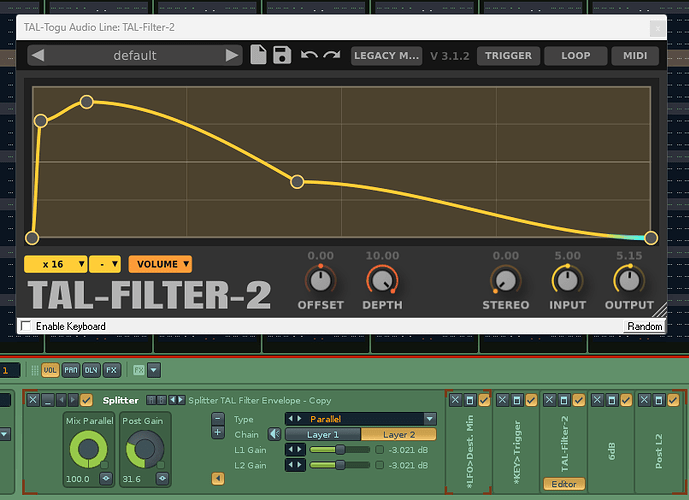Collapse Splitter chain with orange arrow button
Screen dimensions: 689x500
pyautogui.click(x=218, y=478)
